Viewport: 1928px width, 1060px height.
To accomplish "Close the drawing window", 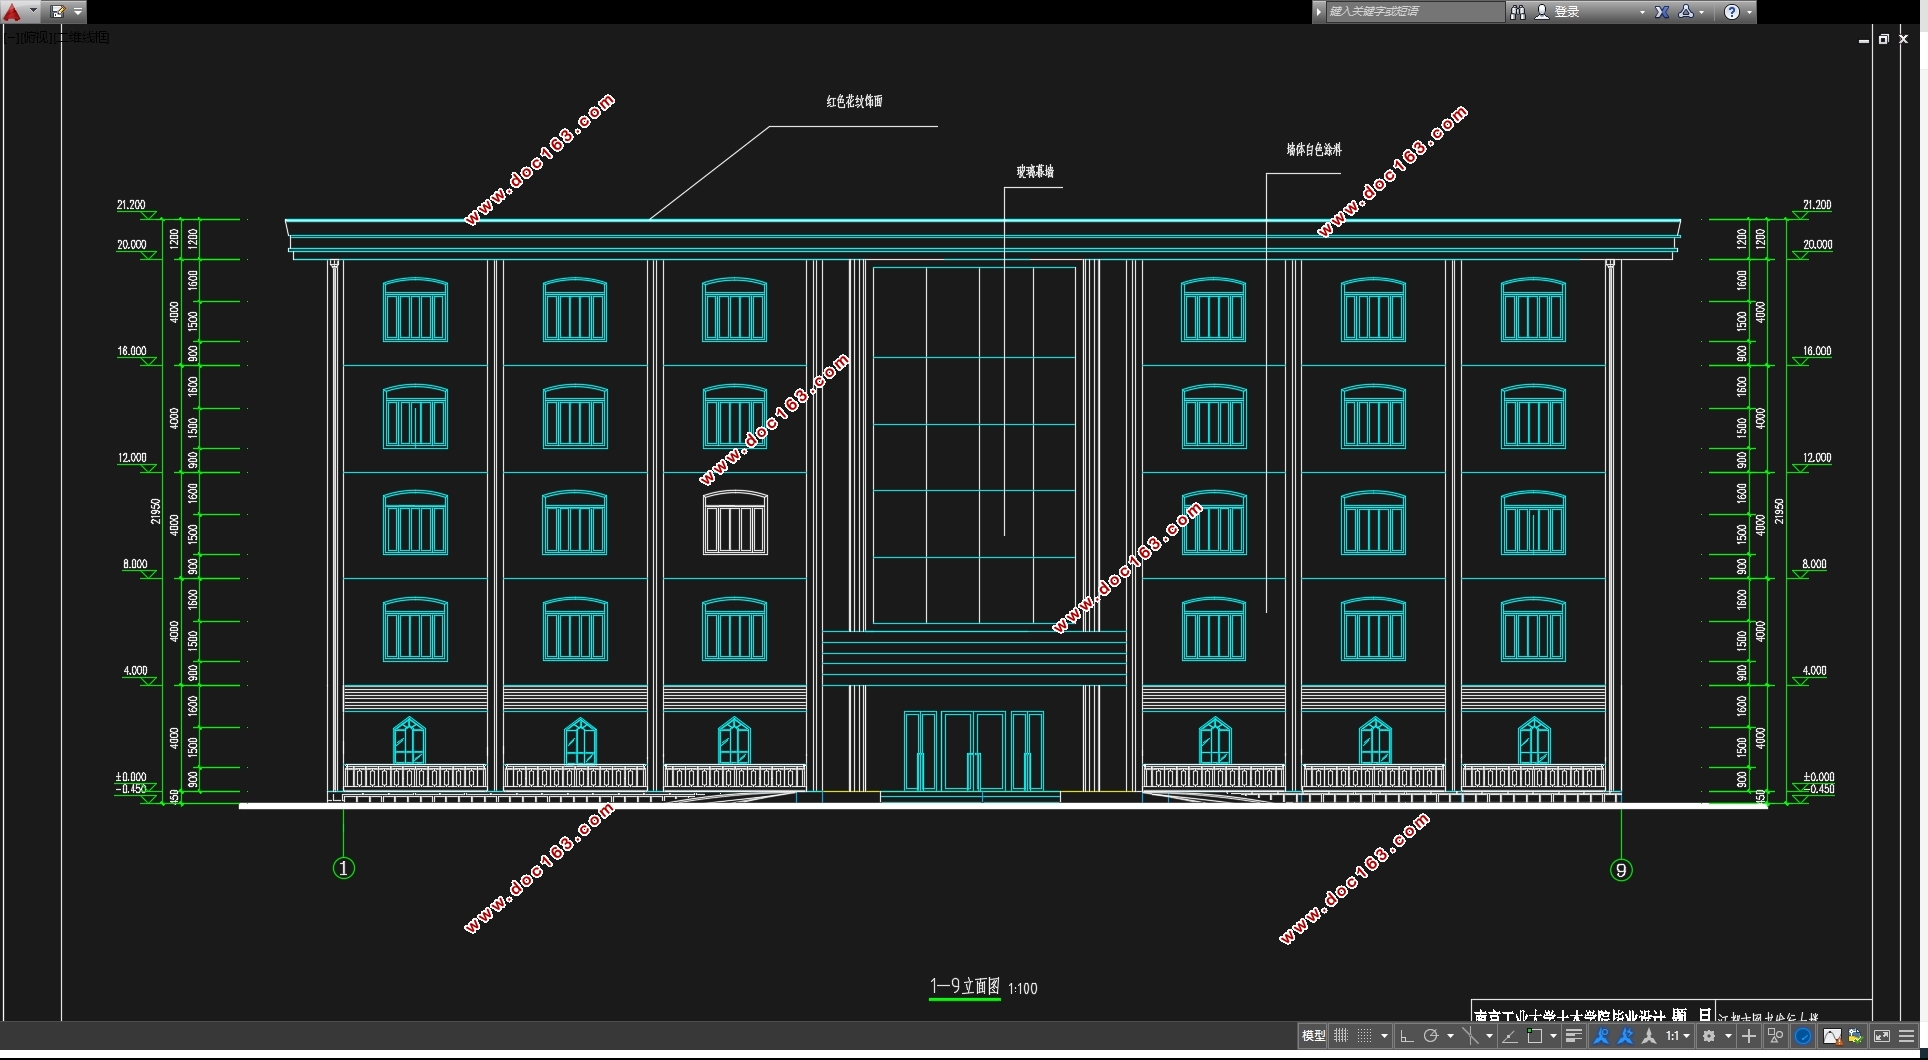I will [1904, 39].
